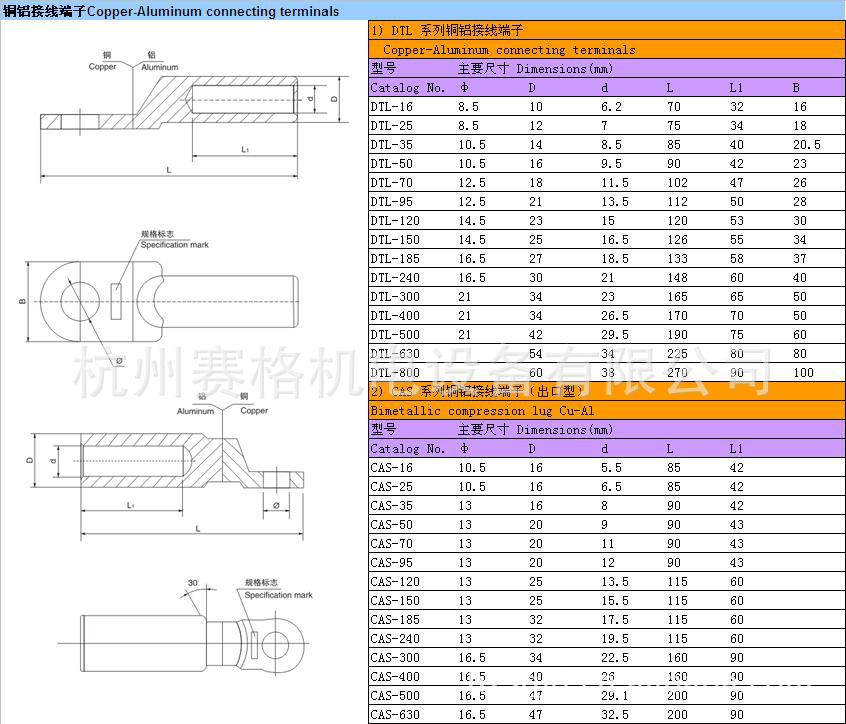Viewport: 846px width, 724px height.
Task: Click the "20.5" value in the DTL-35 row
Action: (807, 145)
